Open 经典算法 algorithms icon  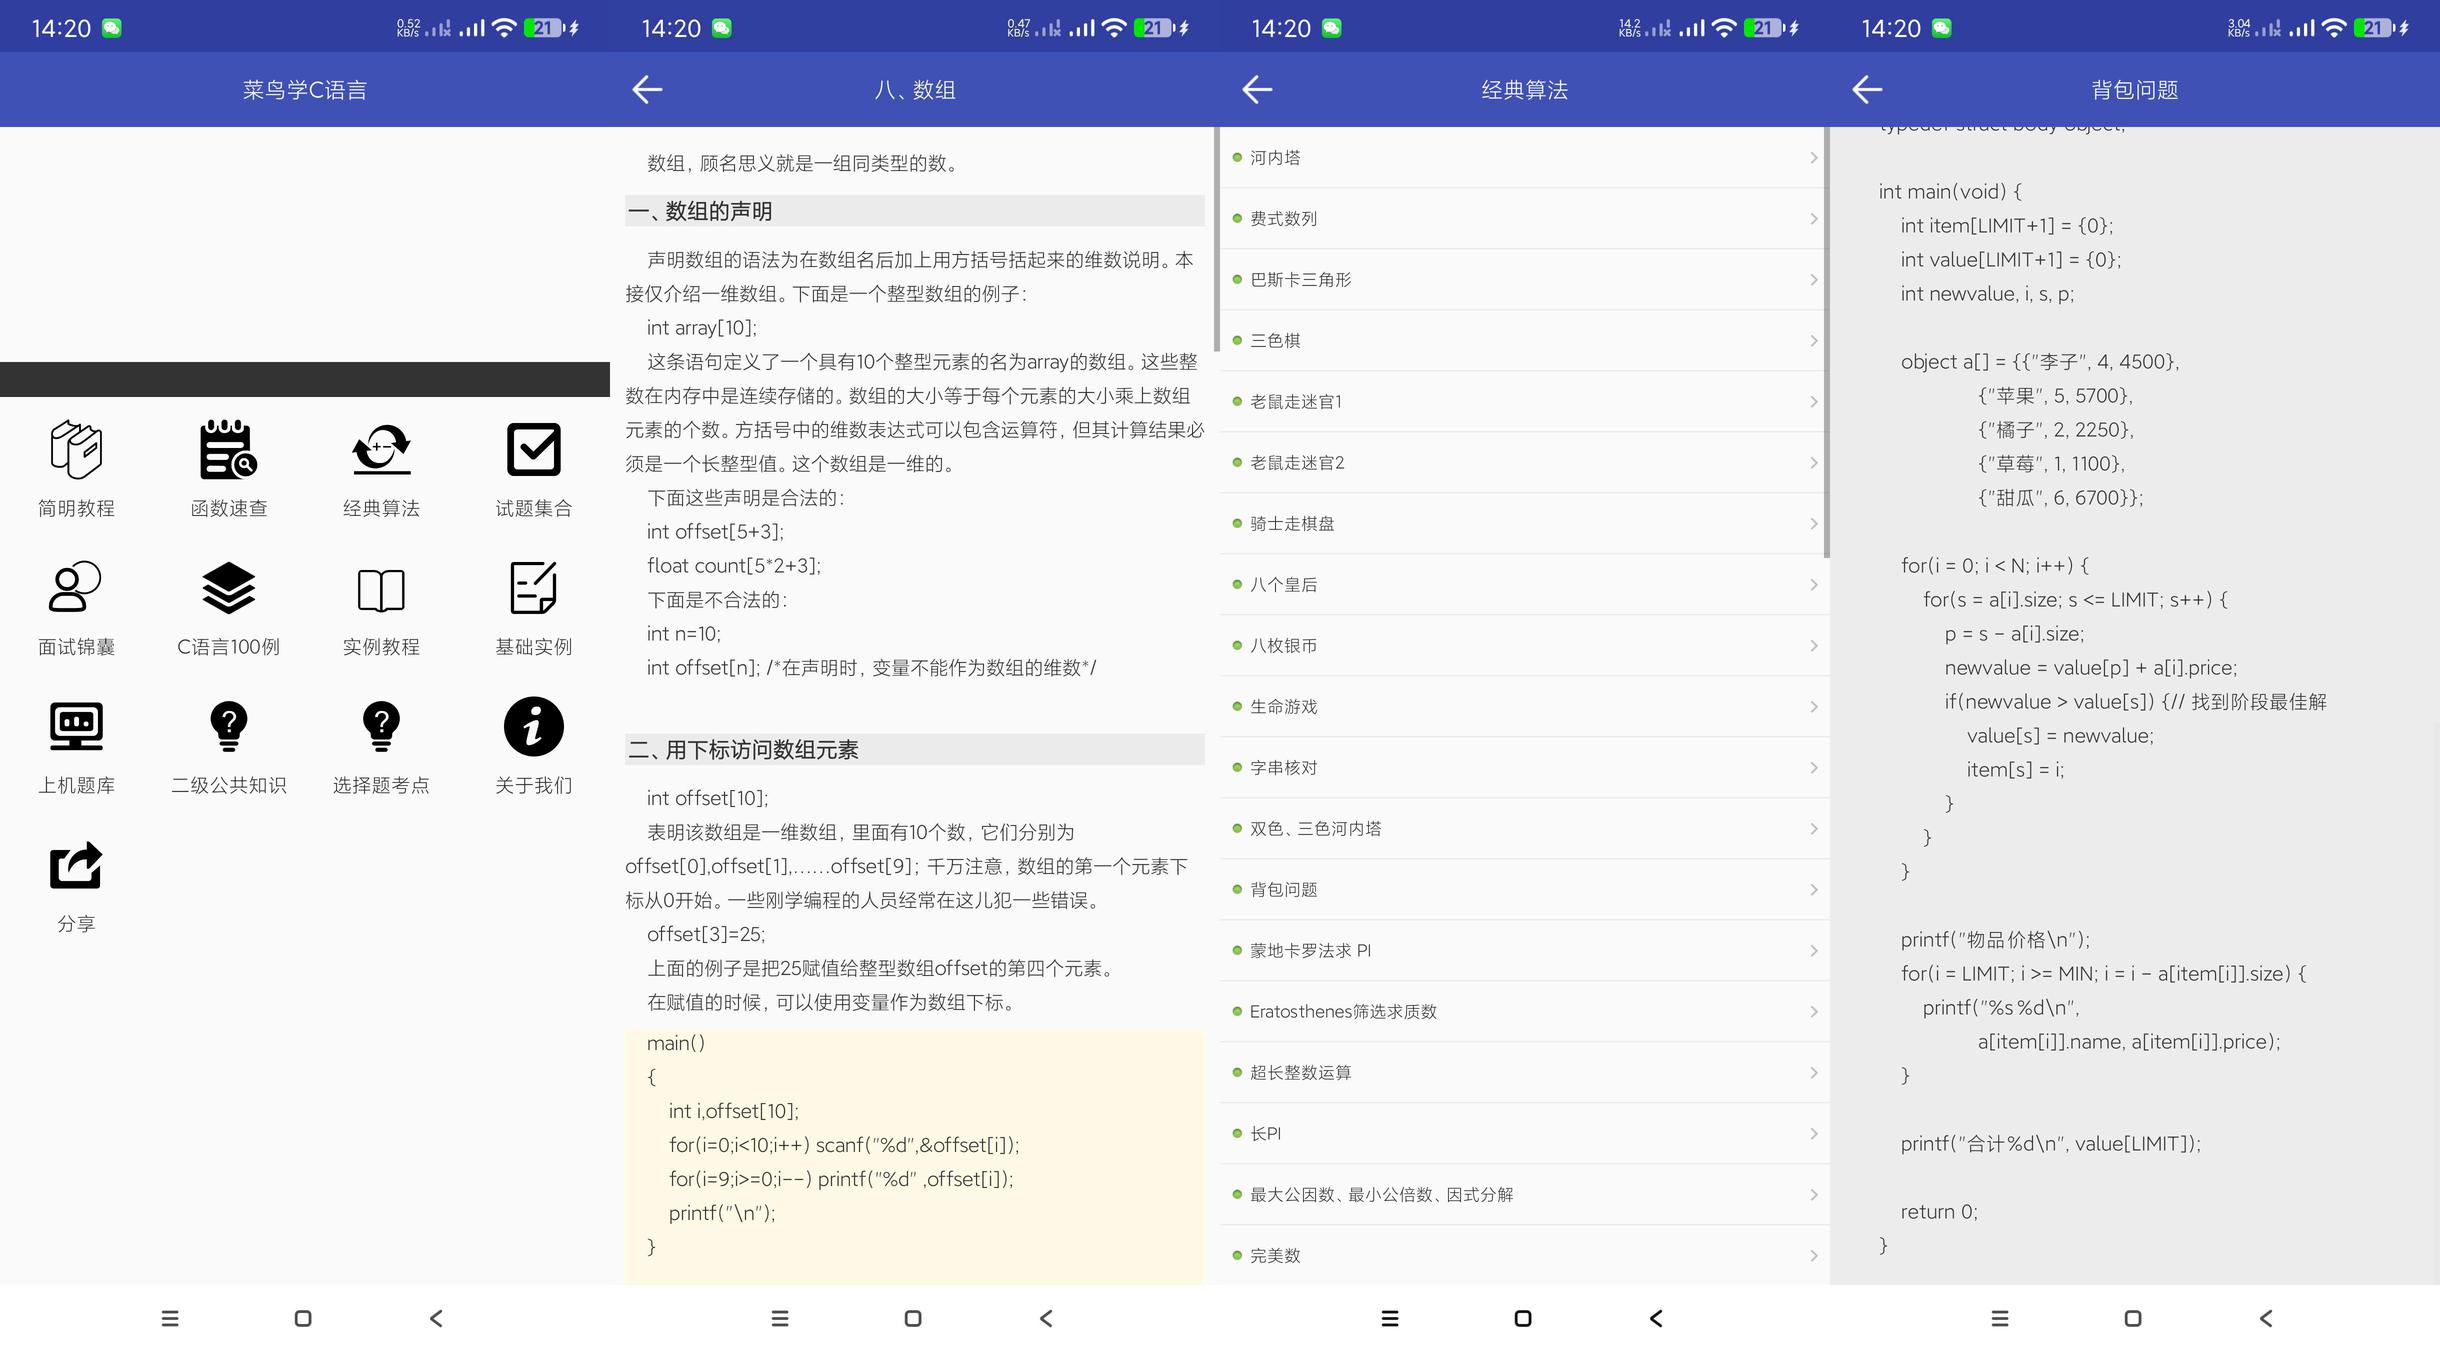[x=381, y=450]
